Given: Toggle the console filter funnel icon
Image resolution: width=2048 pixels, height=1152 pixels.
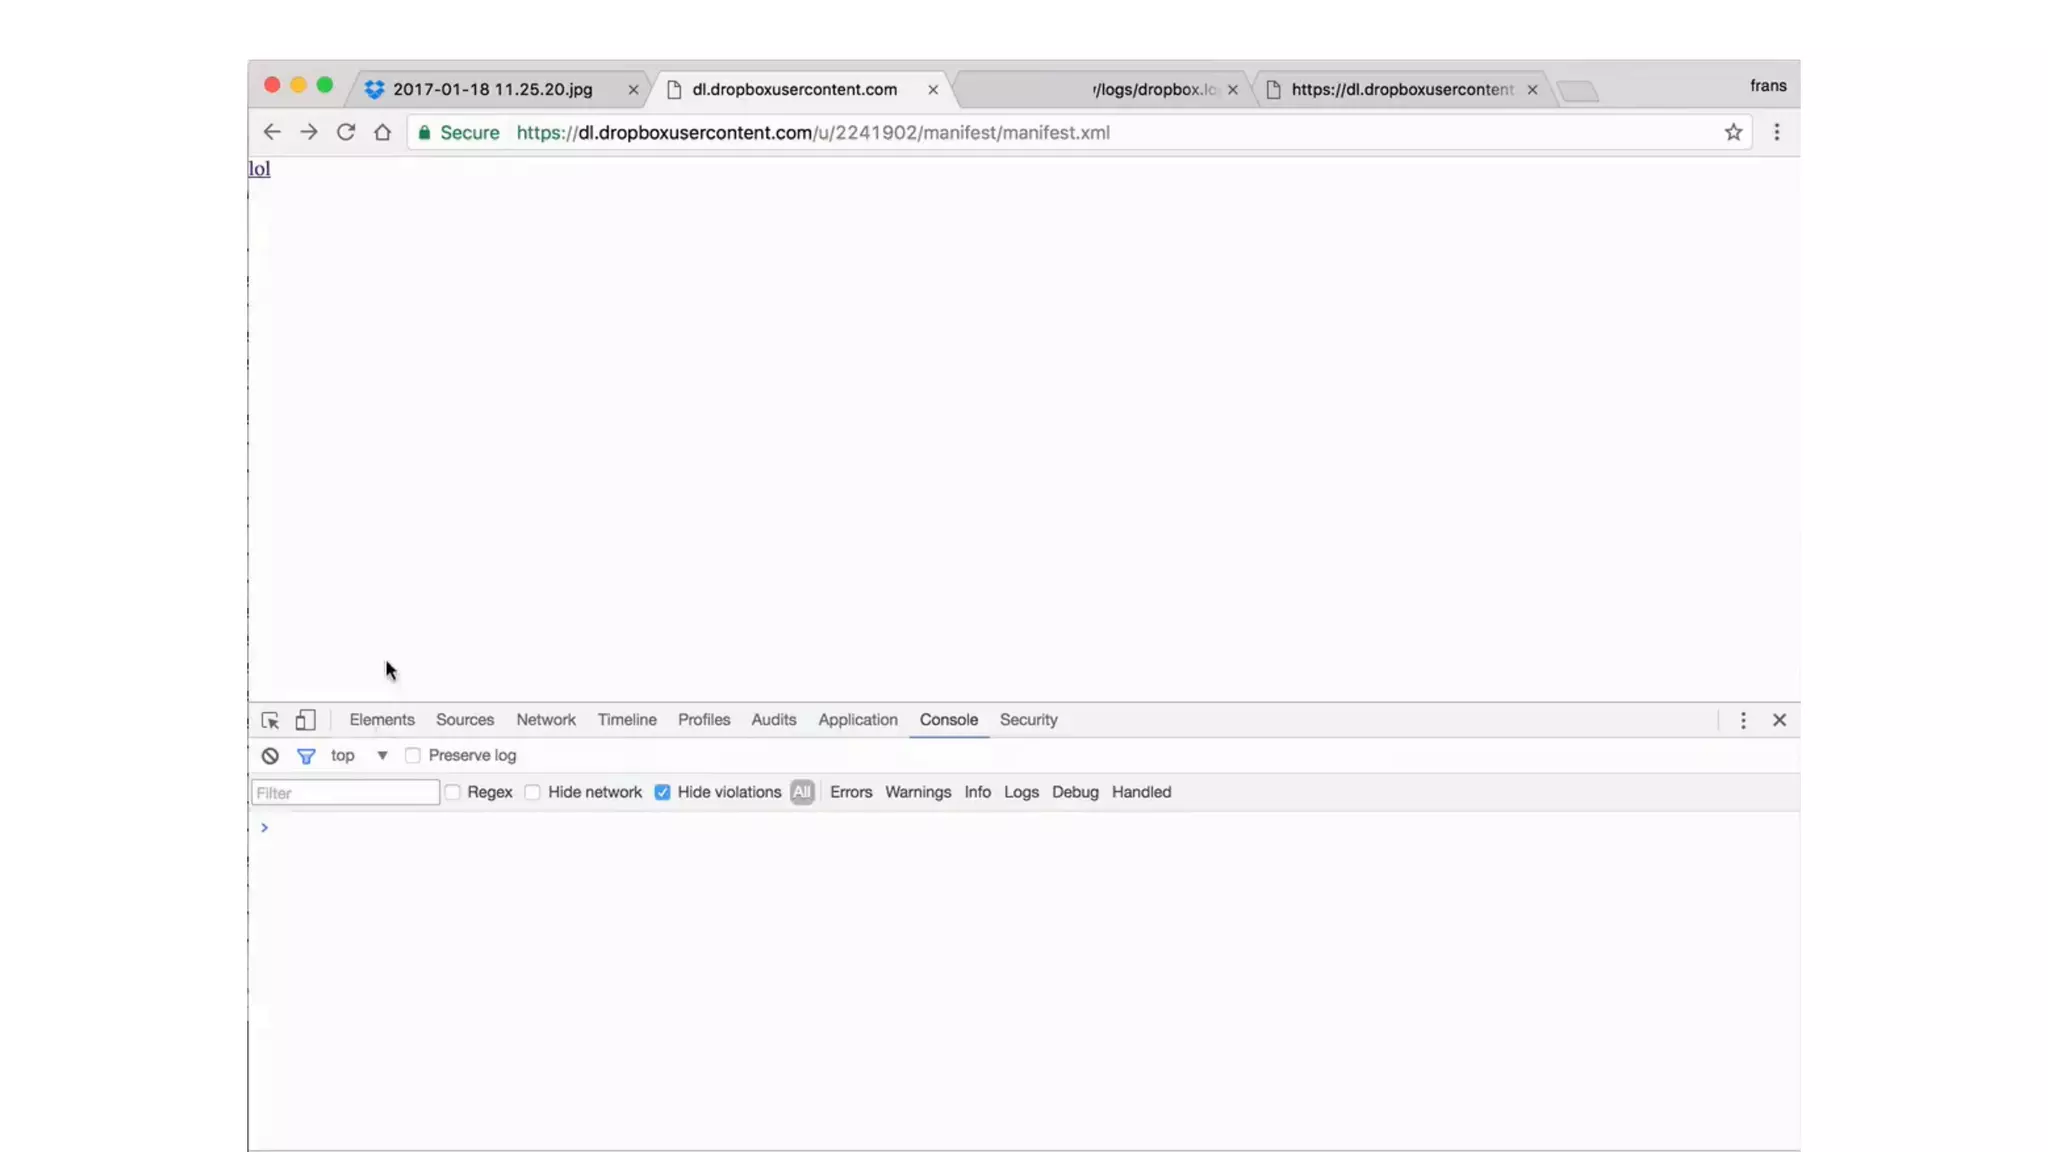Looking at the screenshot, I should [306, 756].
